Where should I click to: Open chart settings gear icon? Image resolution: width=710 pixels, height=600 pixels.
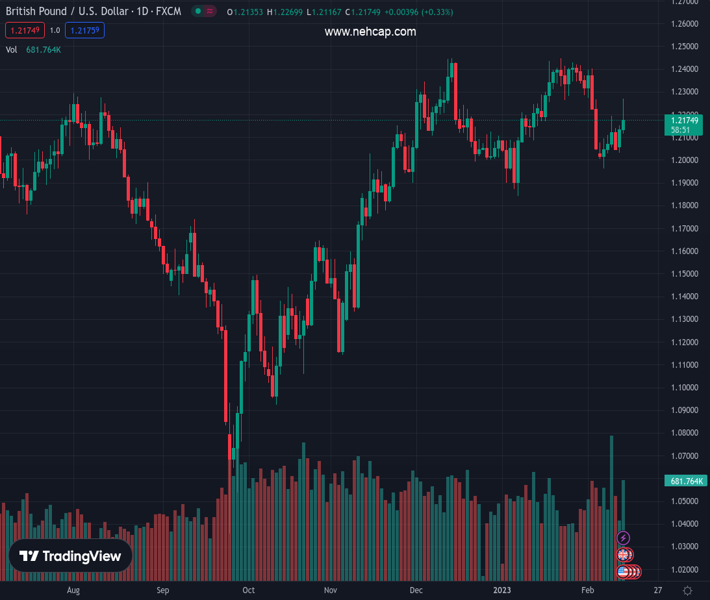(x=685, y=590)
